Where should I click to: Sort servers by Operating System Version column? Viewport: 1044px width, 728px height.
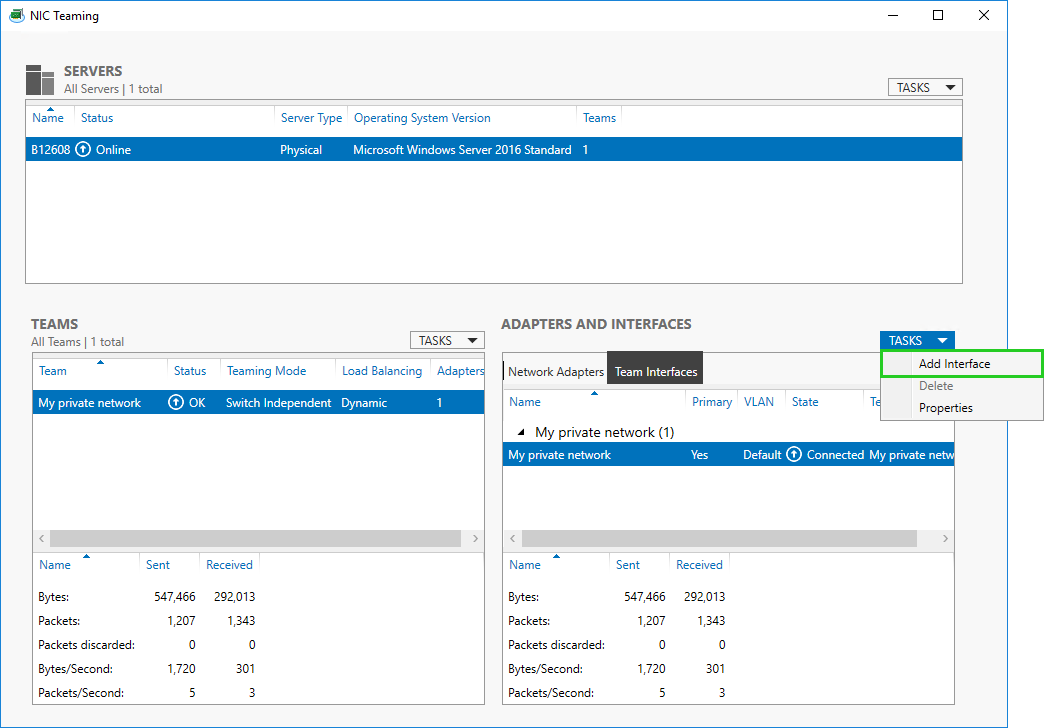(422, 118)
